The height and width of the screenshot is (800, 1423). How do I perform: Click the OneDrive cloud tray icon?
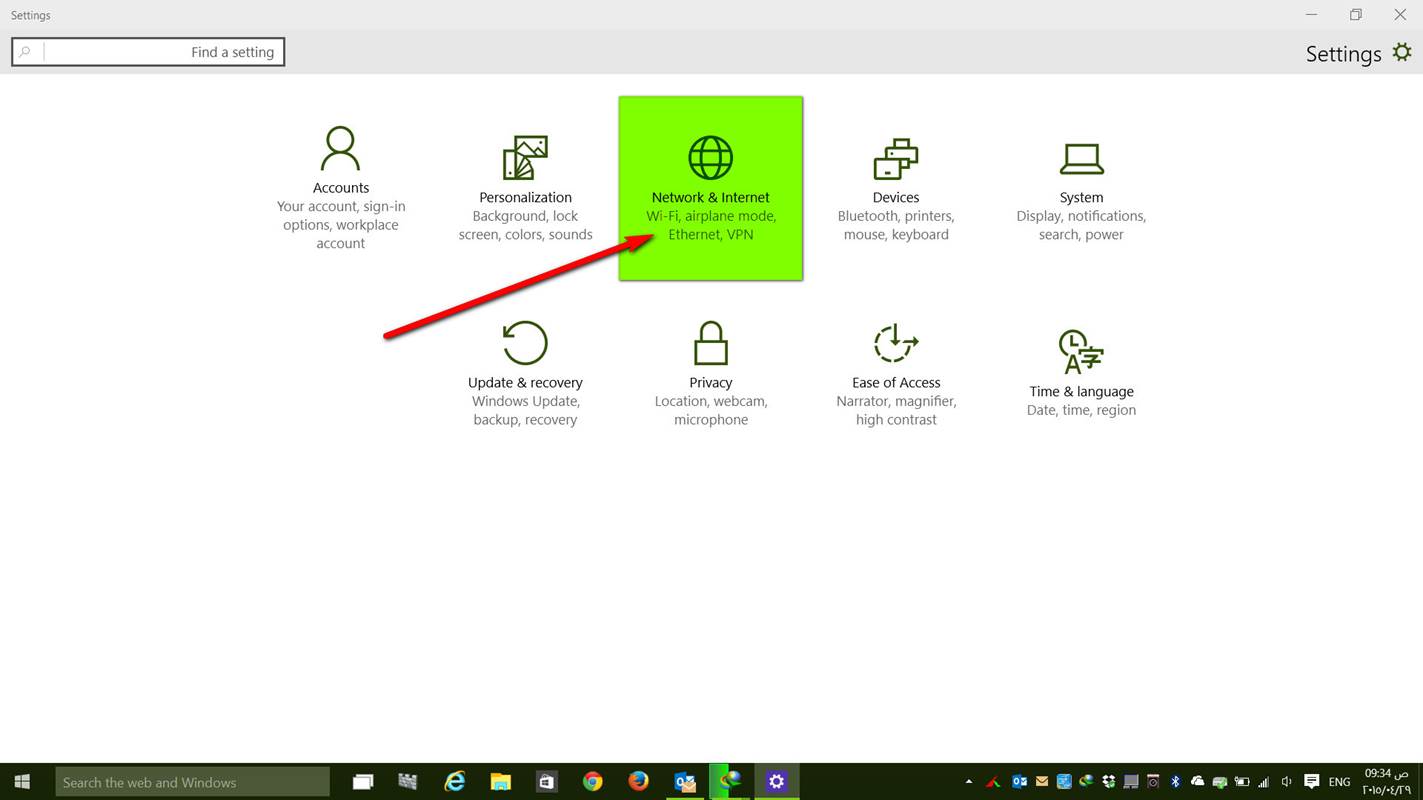point(1197,781)
